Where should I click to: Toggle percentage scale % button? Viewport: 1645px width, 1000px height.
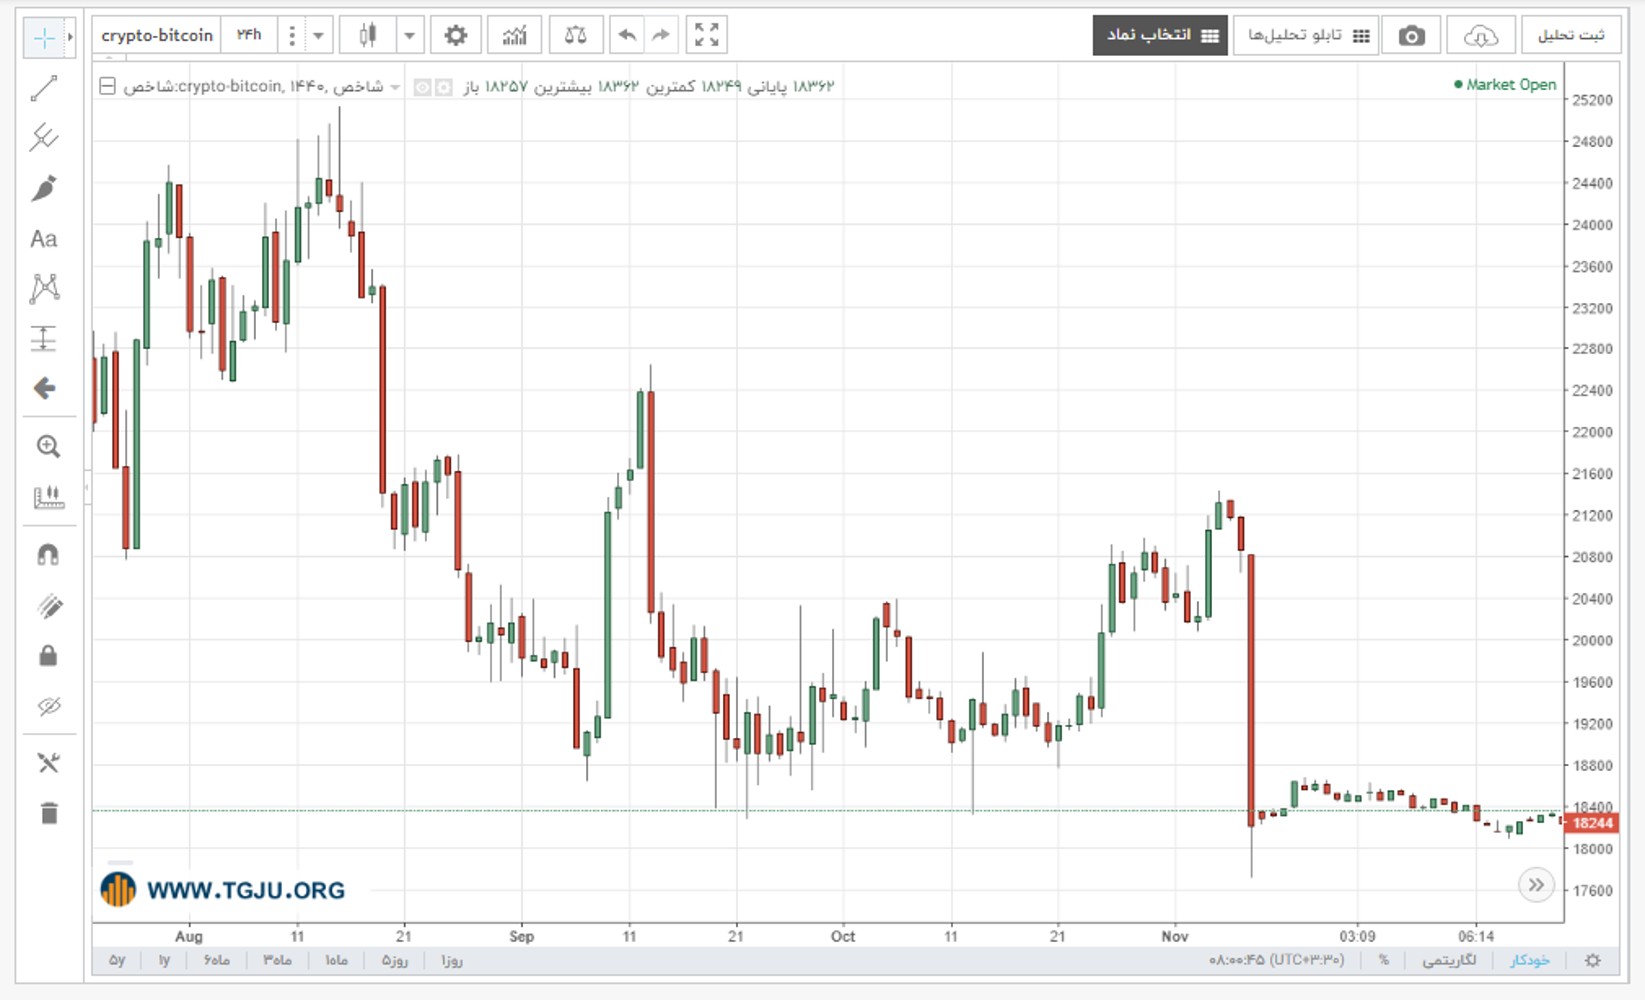coord(1384,960)
